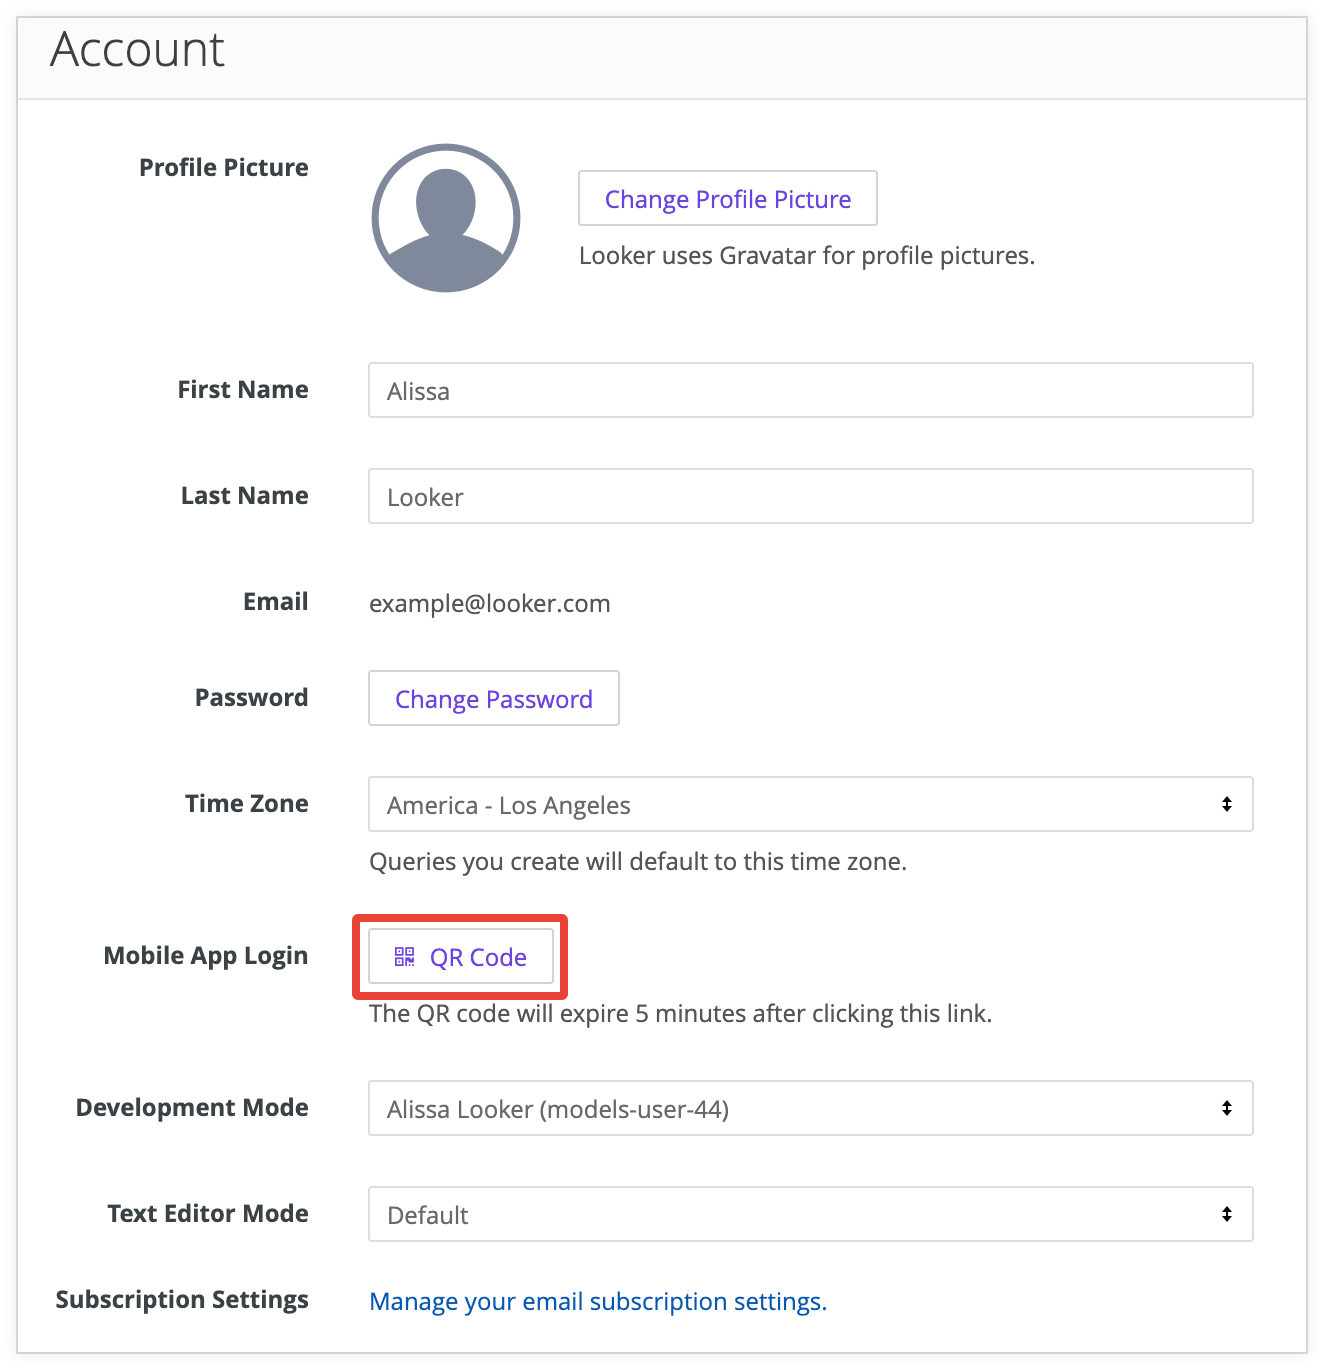The width and height of the screenshot is (1324, 1370).
Task: Click the example@looker.com email text
Action: [490, 603]
